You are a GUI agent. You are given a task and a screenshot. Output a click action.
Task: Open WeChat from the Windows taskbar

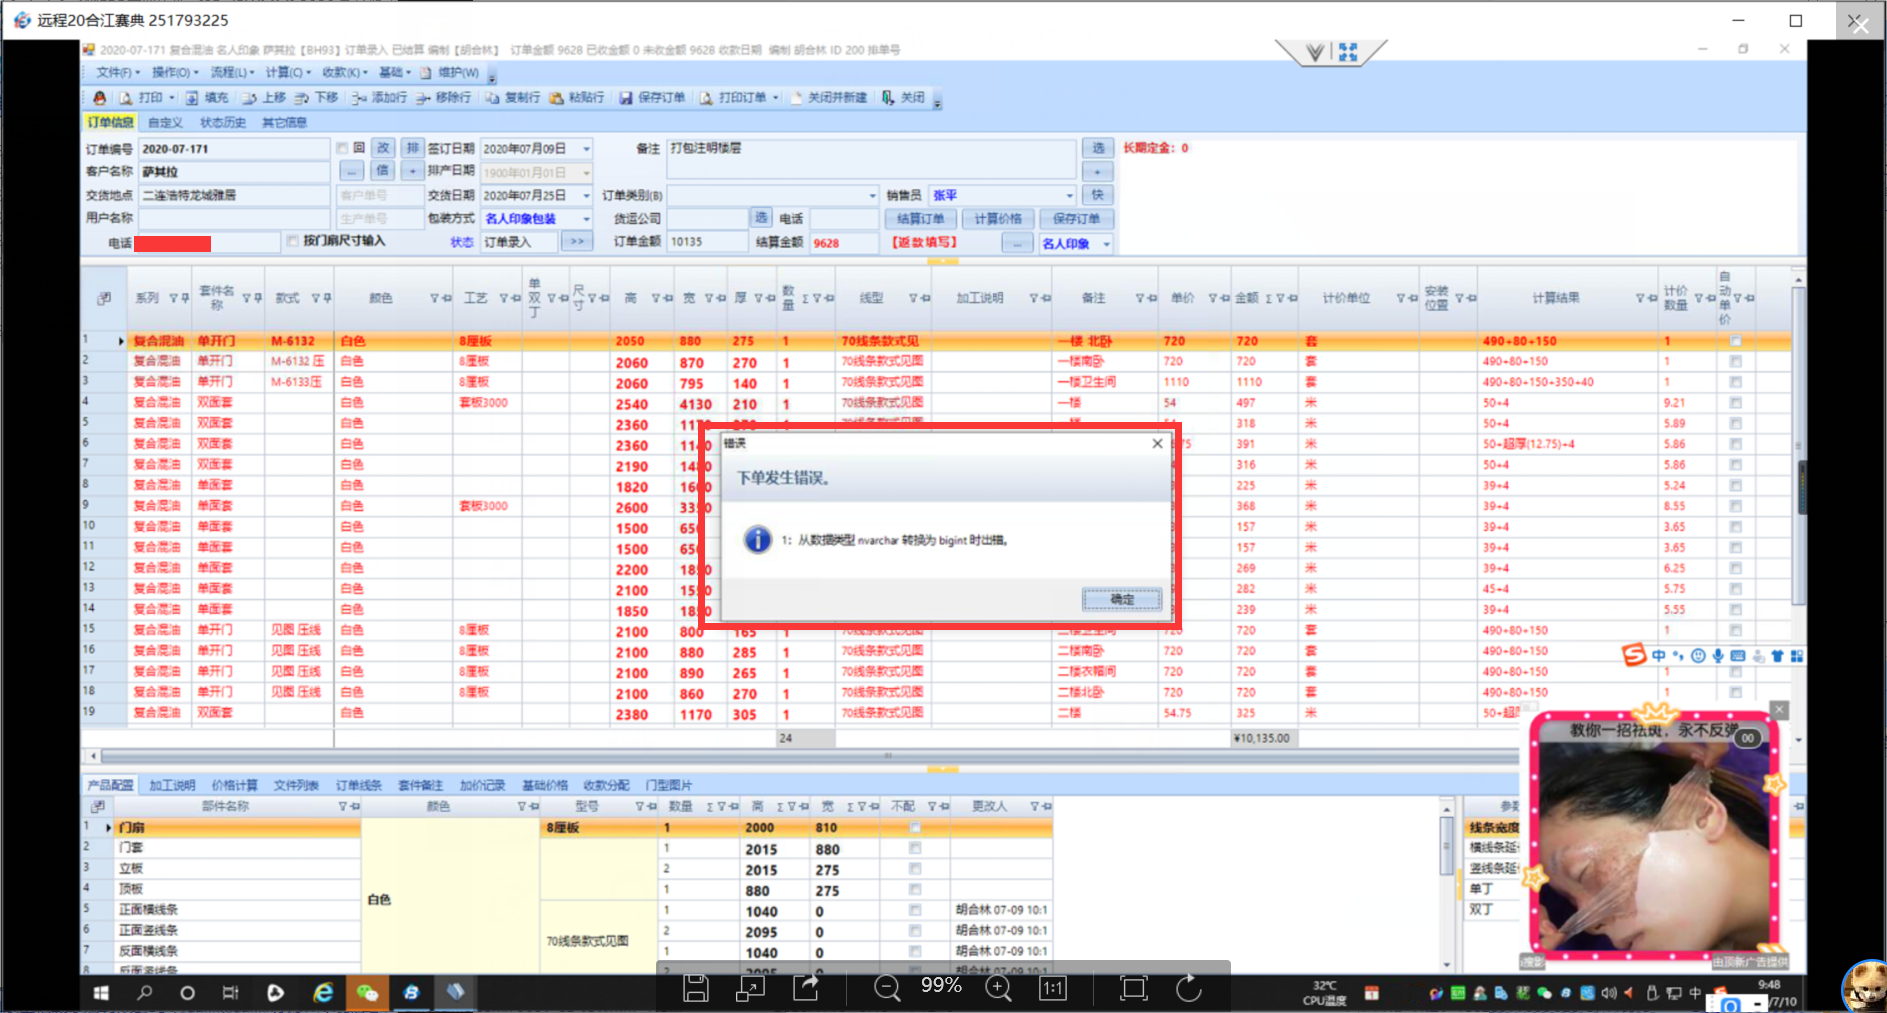(x=367, y=992)
